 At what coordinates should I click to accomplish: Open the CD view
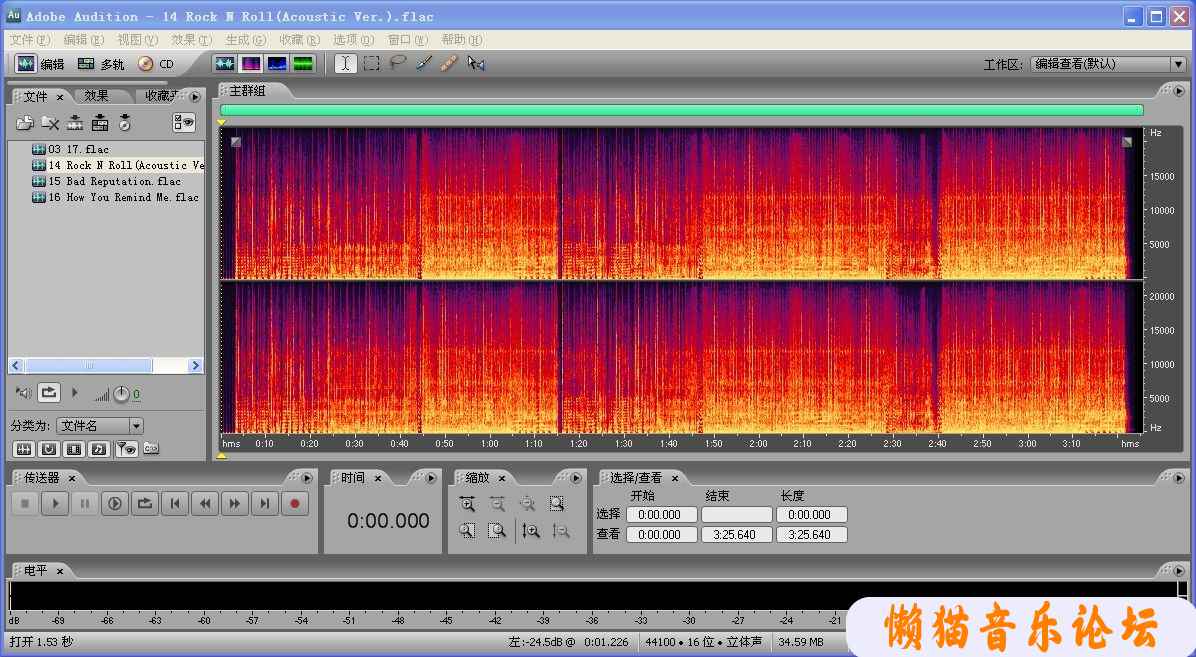(x=156, y=64)
